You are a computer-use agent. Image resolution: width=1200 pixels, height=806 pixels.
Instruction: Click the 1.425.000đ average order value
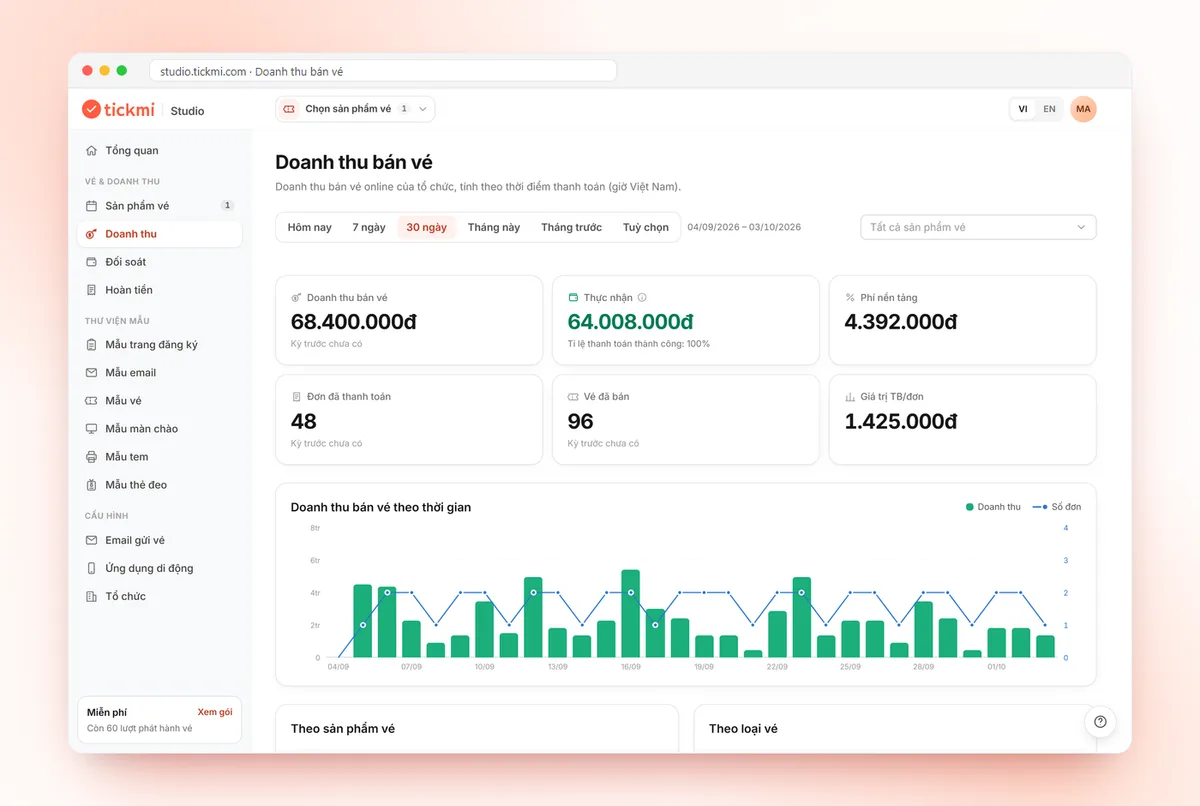click(x=901, y=421)
